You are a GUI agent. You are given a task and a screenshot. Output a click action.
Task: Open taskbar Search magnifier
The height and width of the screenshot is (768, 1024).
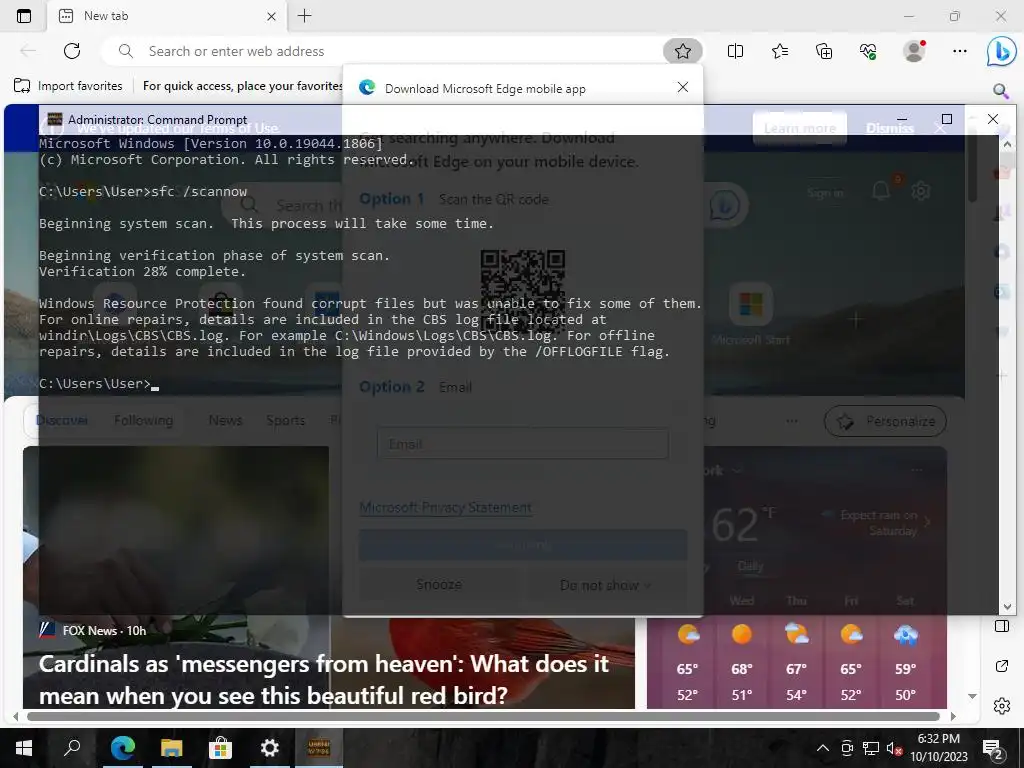tap(72, 748)
